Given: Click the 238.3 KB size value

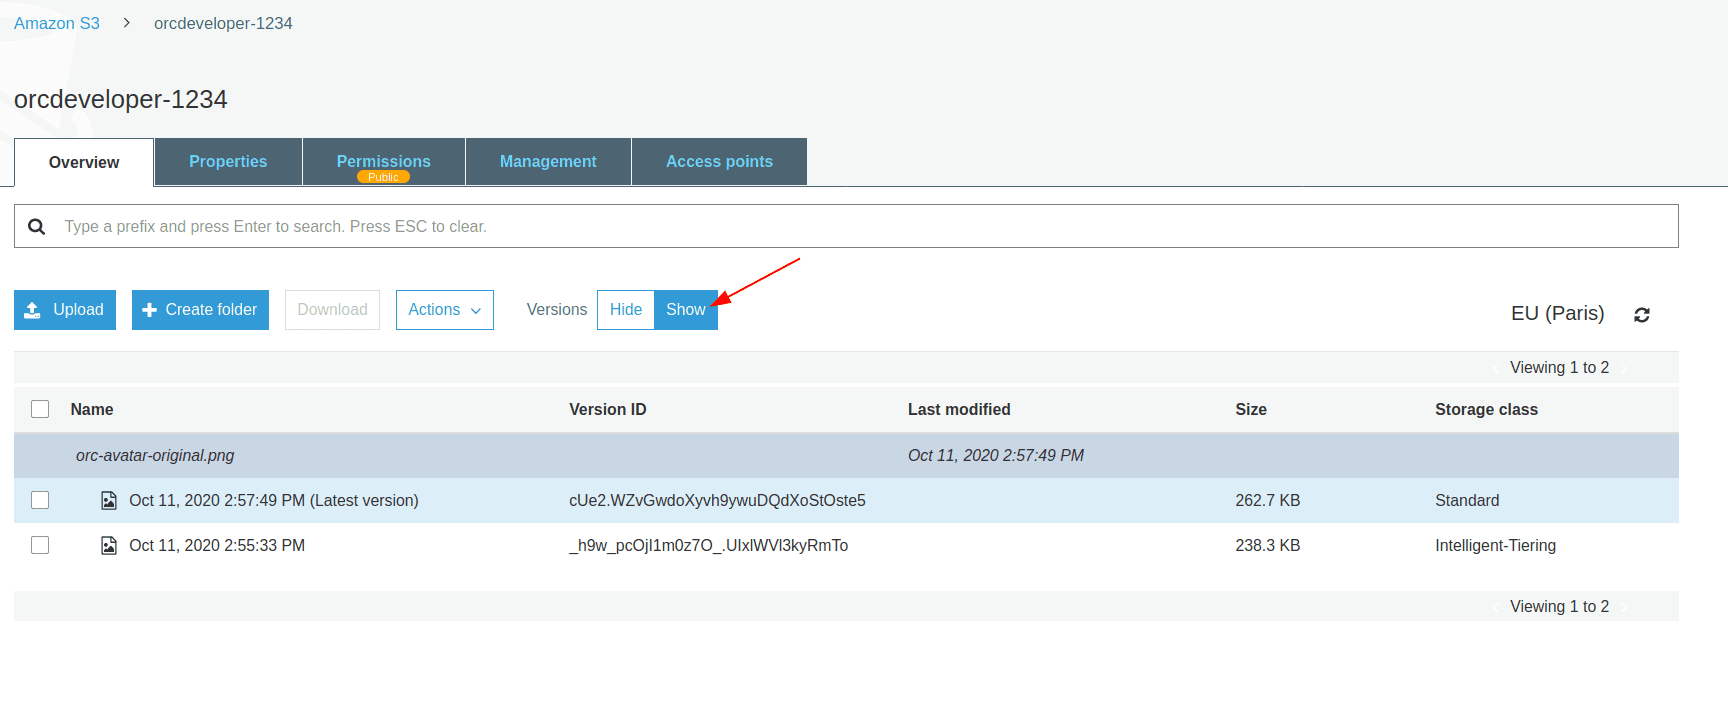Looking at the screenshot, I should pyautogui.click(x=1267, y=545).
